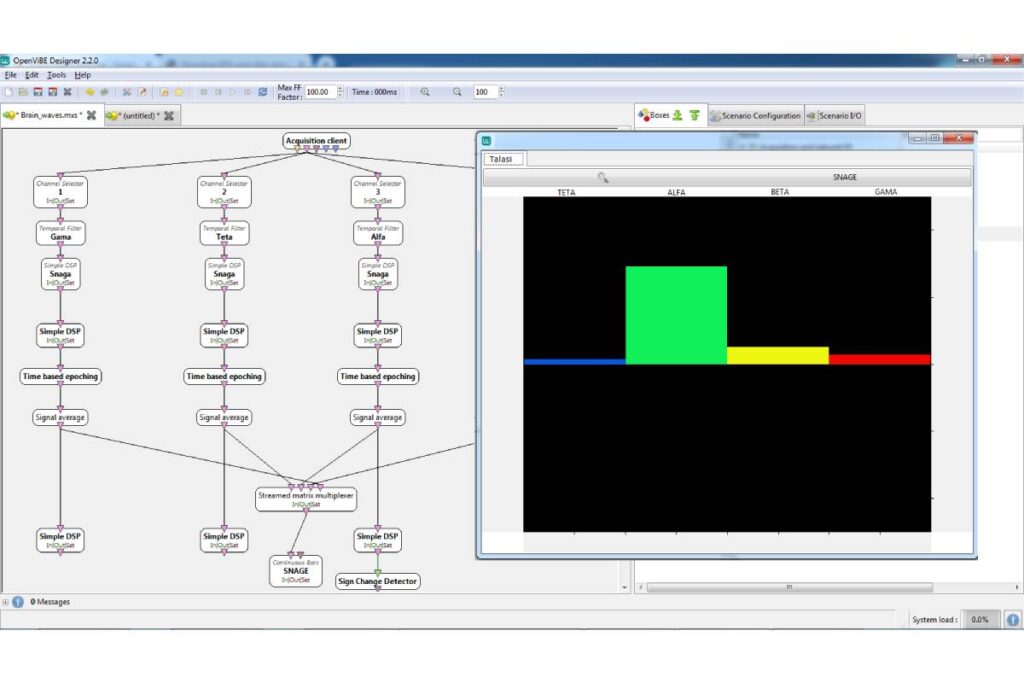Select the Talasi tab
Image resolution: width=1024 pixels, height=683 pixels.
(503, 159)
